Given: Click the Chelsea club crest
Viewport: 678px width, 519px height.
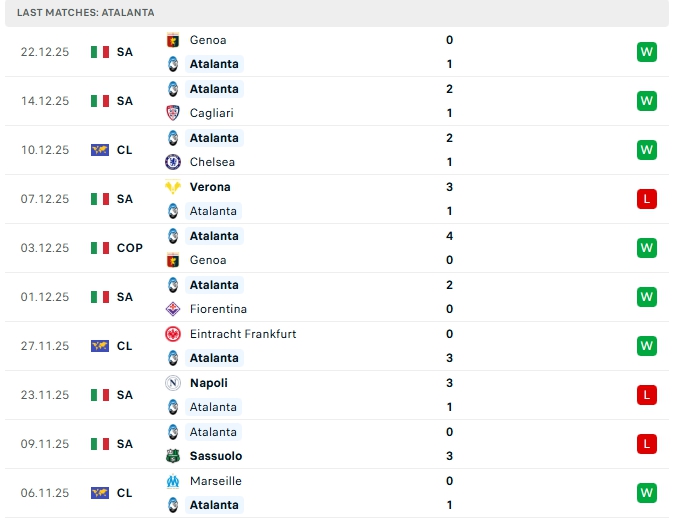Looking at the screenshot, I should [172, 162].
